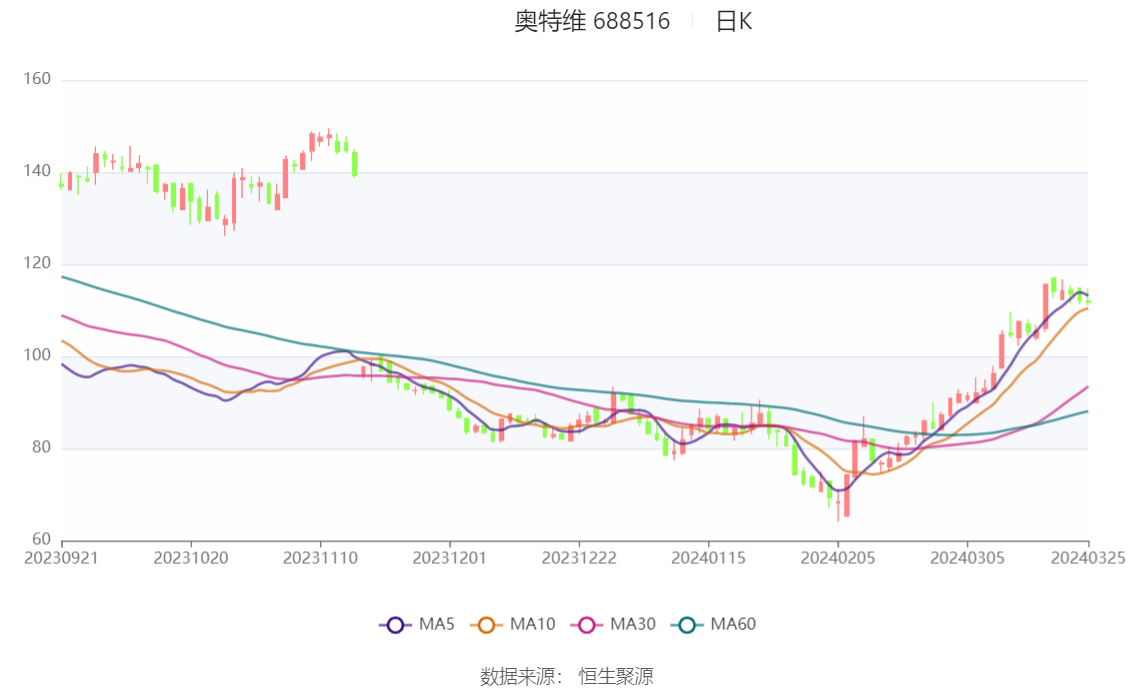Select the 80 price axis label
The width and height of the screenshot is (1134, 689).
point(41,448)
